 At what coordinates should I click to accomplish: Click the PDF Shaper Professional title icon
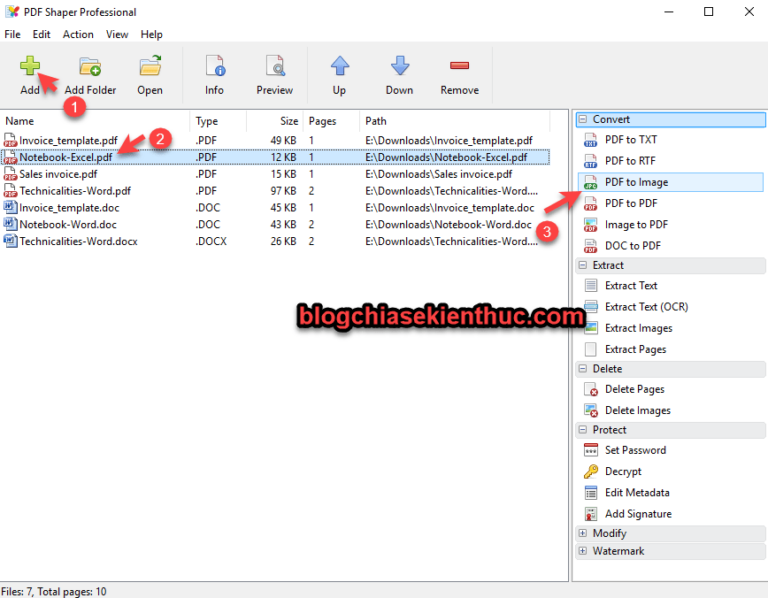(12, 12)
